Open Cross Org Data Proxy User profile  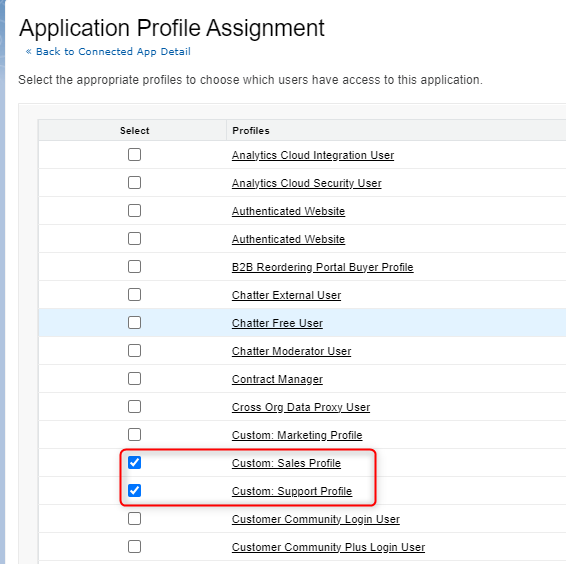click(301, 407)
